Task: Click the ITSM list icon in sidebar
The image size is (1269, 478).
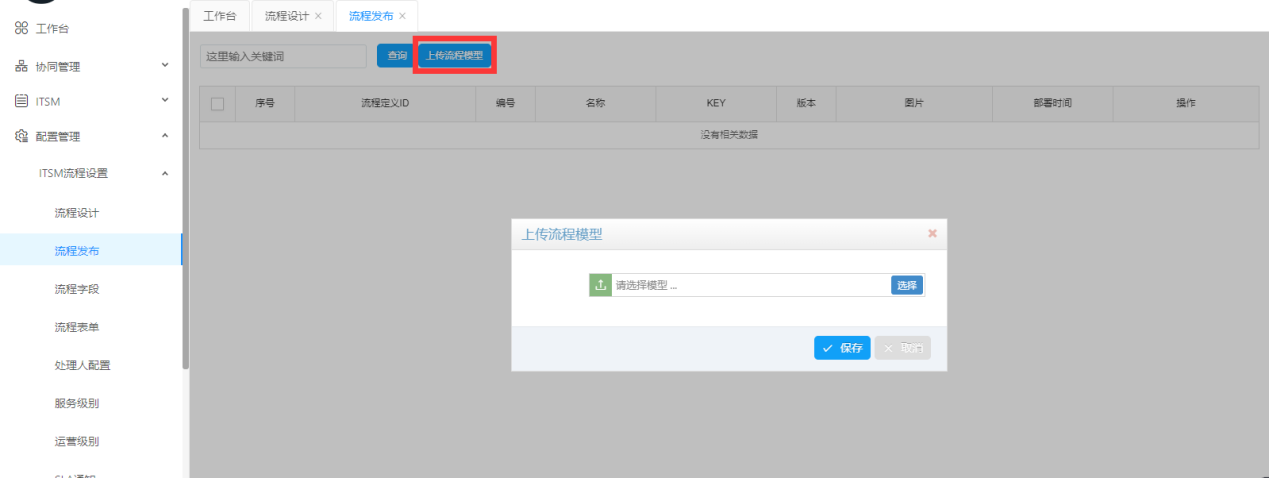Action: click(x=21, y=101)
